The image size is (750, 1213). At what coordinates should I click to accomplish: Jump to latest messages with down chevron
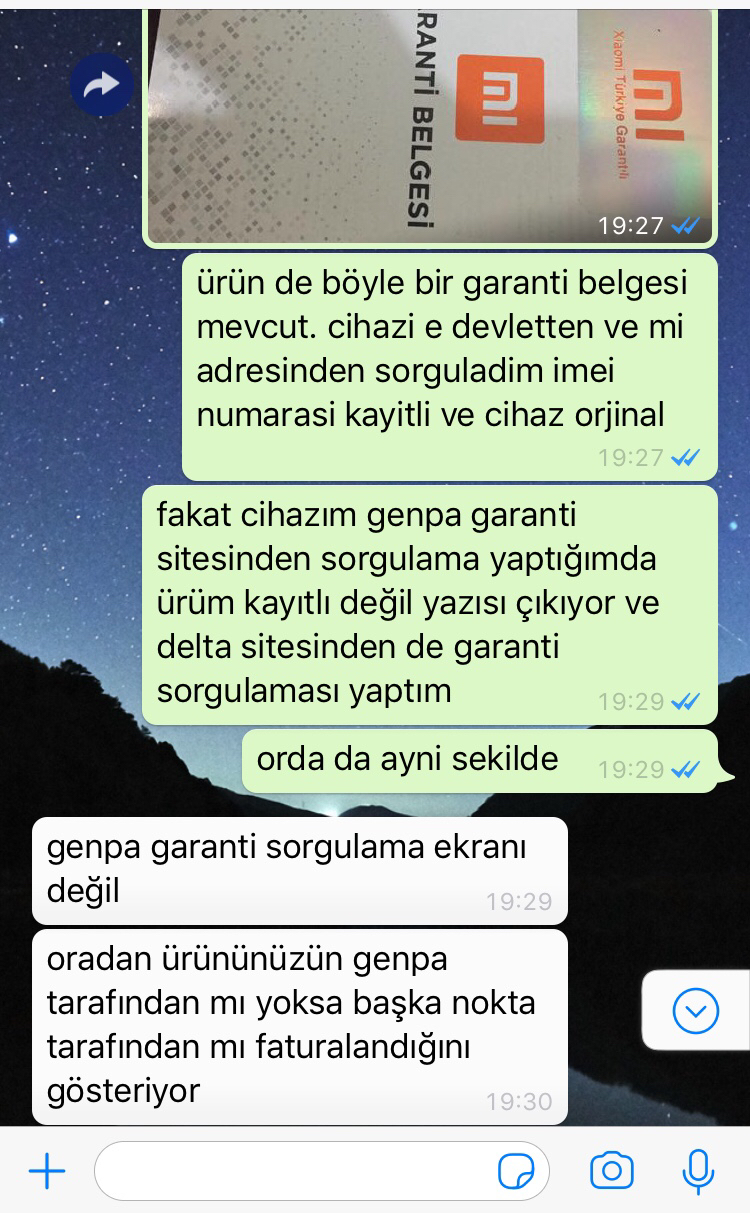tap(696, 1011)
